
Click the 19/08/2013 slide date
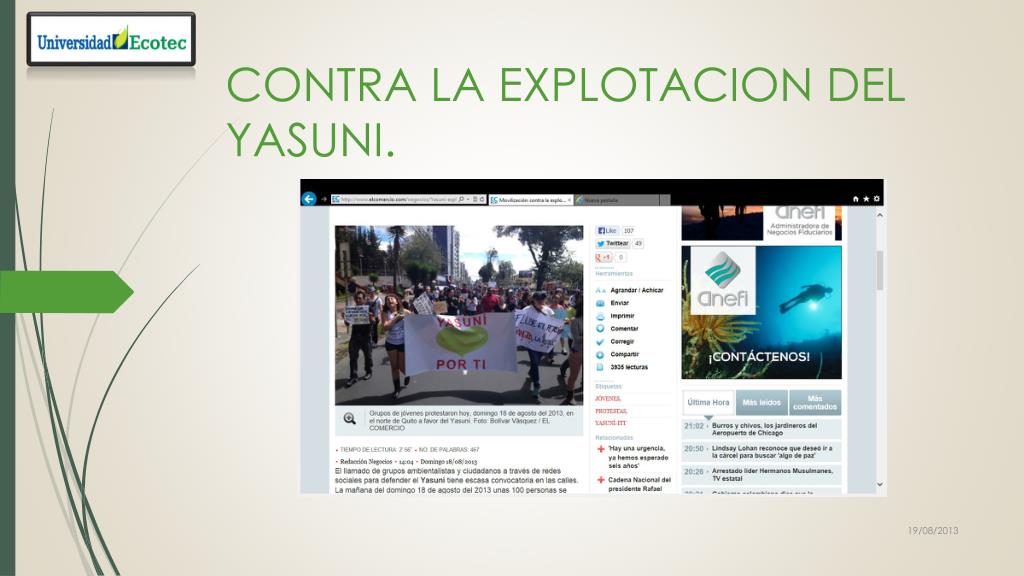[x=933, y=531]
